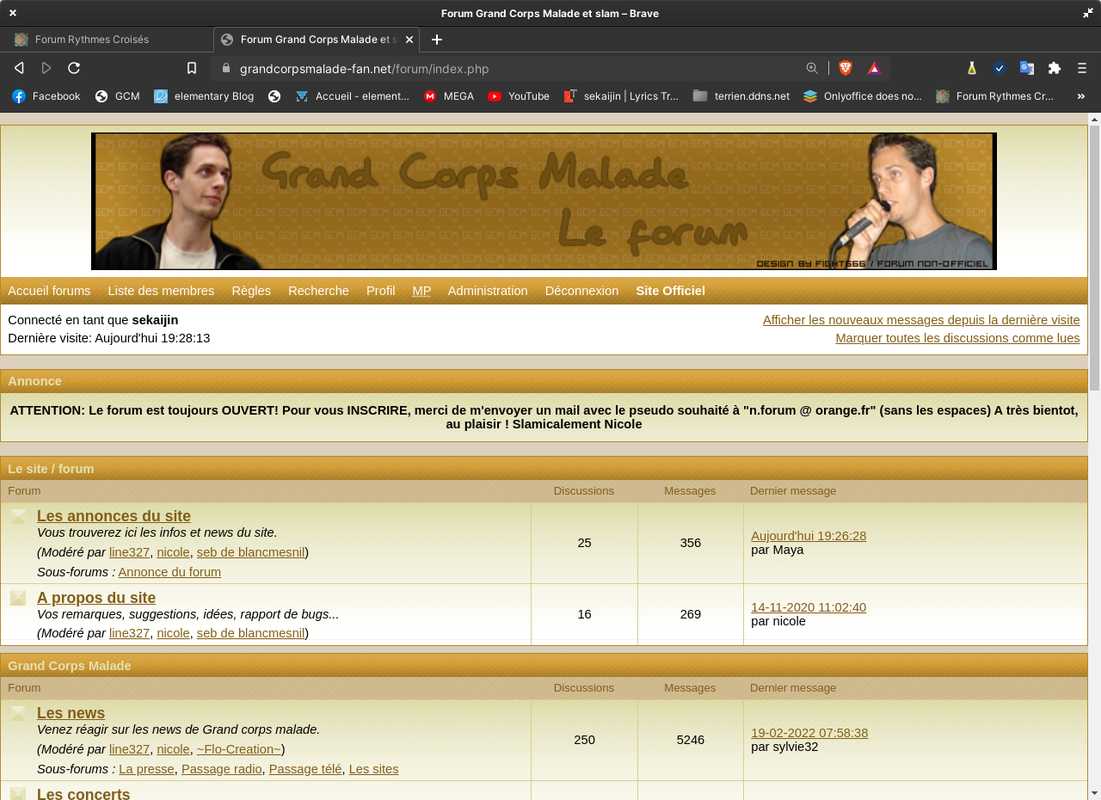The height and width of the screenshot is (800, 1101).
Task: Click the yellow flask extension icon
Action: pos(972,68)
